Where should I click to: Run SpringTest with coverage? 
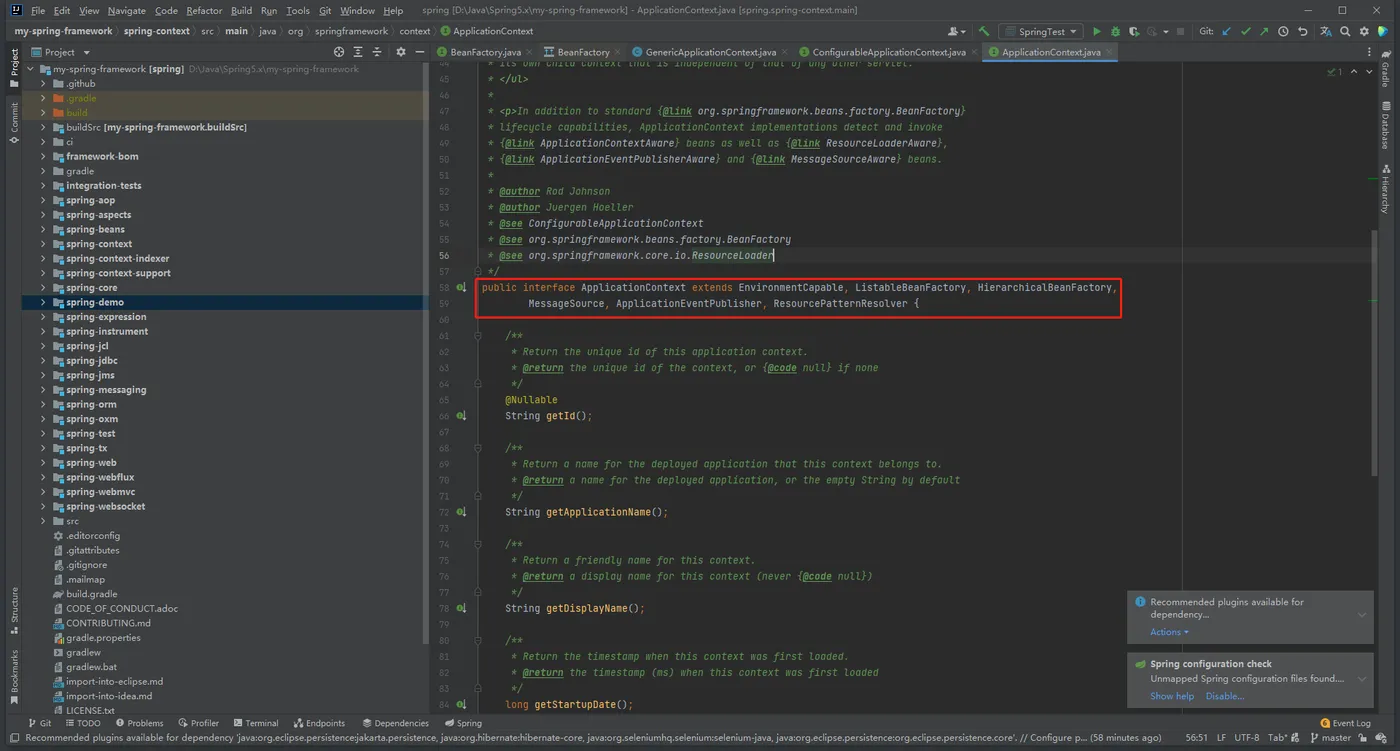[1132, 32]
